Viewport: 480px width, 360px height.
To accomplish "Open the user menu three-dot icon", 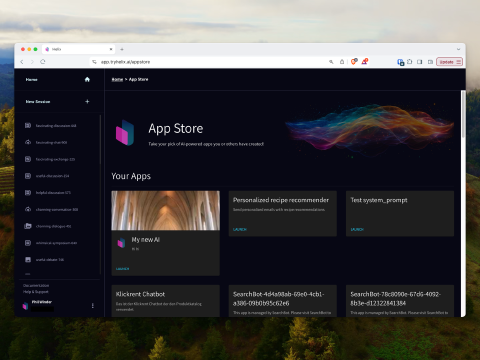I will pos(93,305).
